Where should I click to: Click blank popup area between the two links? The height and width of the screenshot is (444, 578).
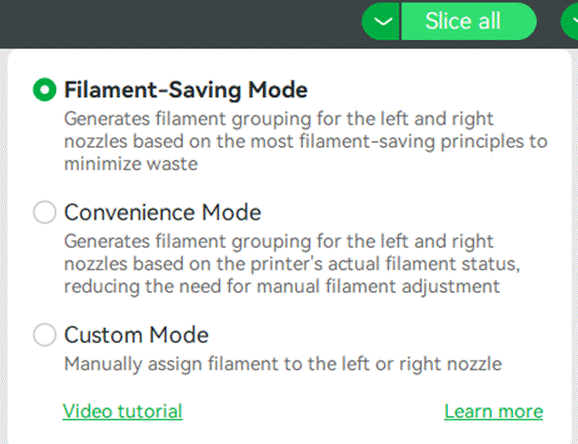pyautogui.click(x=313, y=411)
